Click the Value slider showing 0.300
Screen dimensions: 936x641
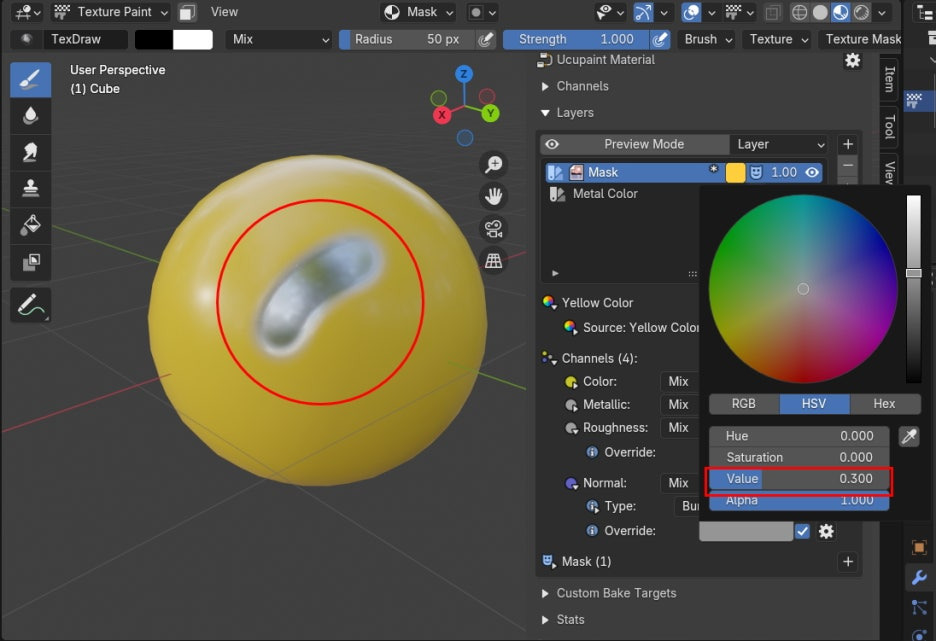pyautogui.click(x=799, y=479)
